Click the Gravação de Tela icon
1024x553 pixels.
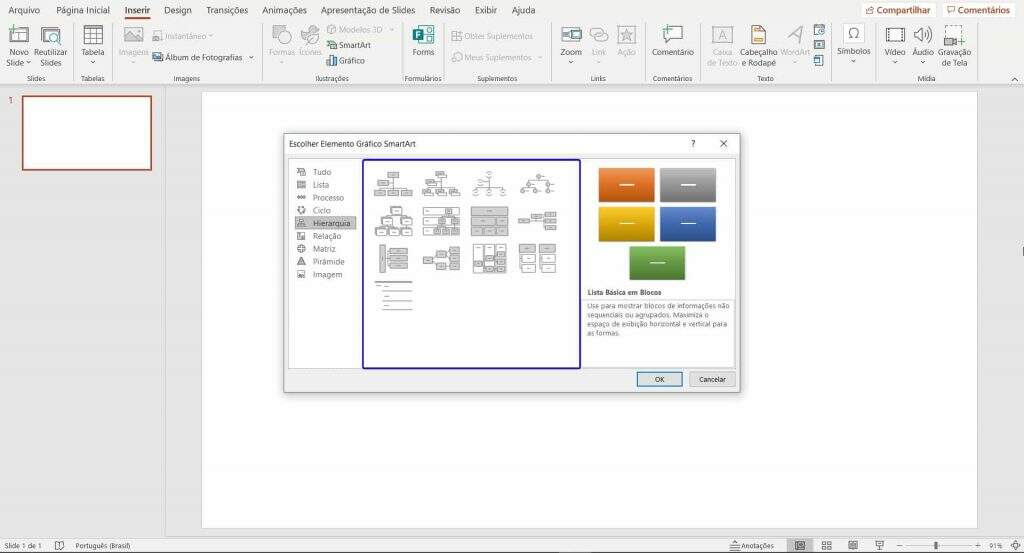(x=954, y=46)
